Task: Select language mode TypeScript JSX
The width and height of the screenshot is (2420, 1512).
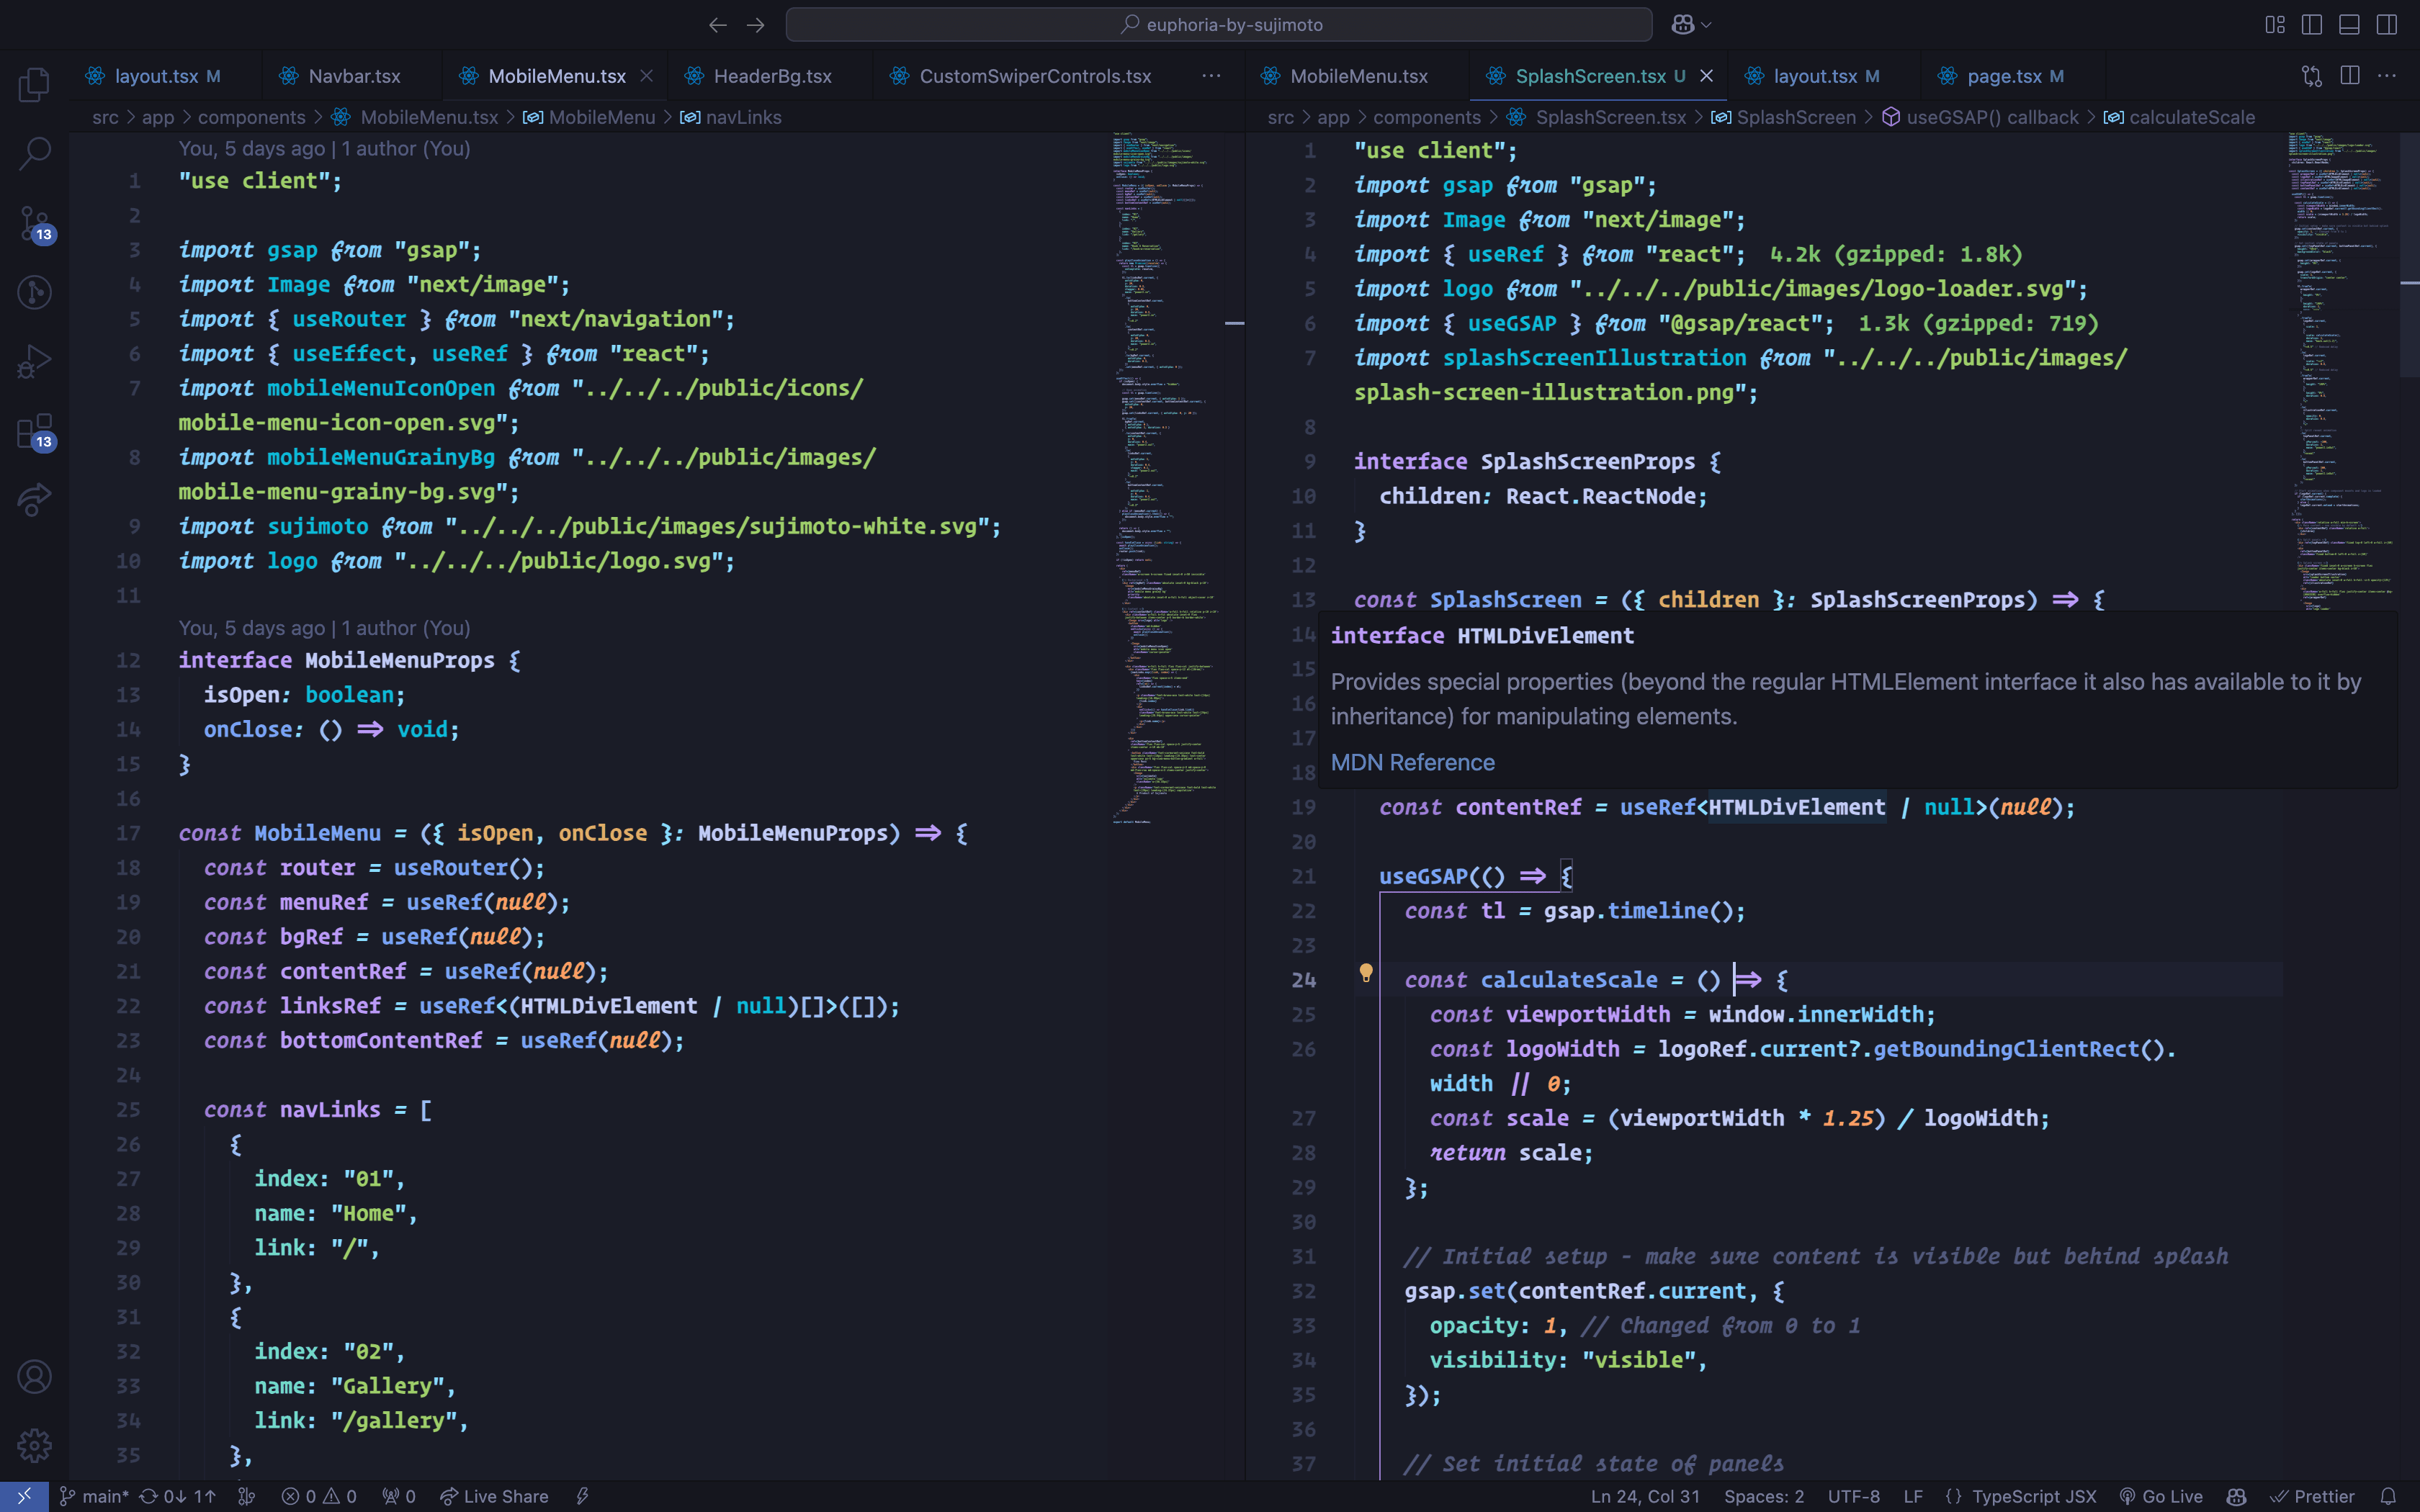Action: tap(2033, 1496)
